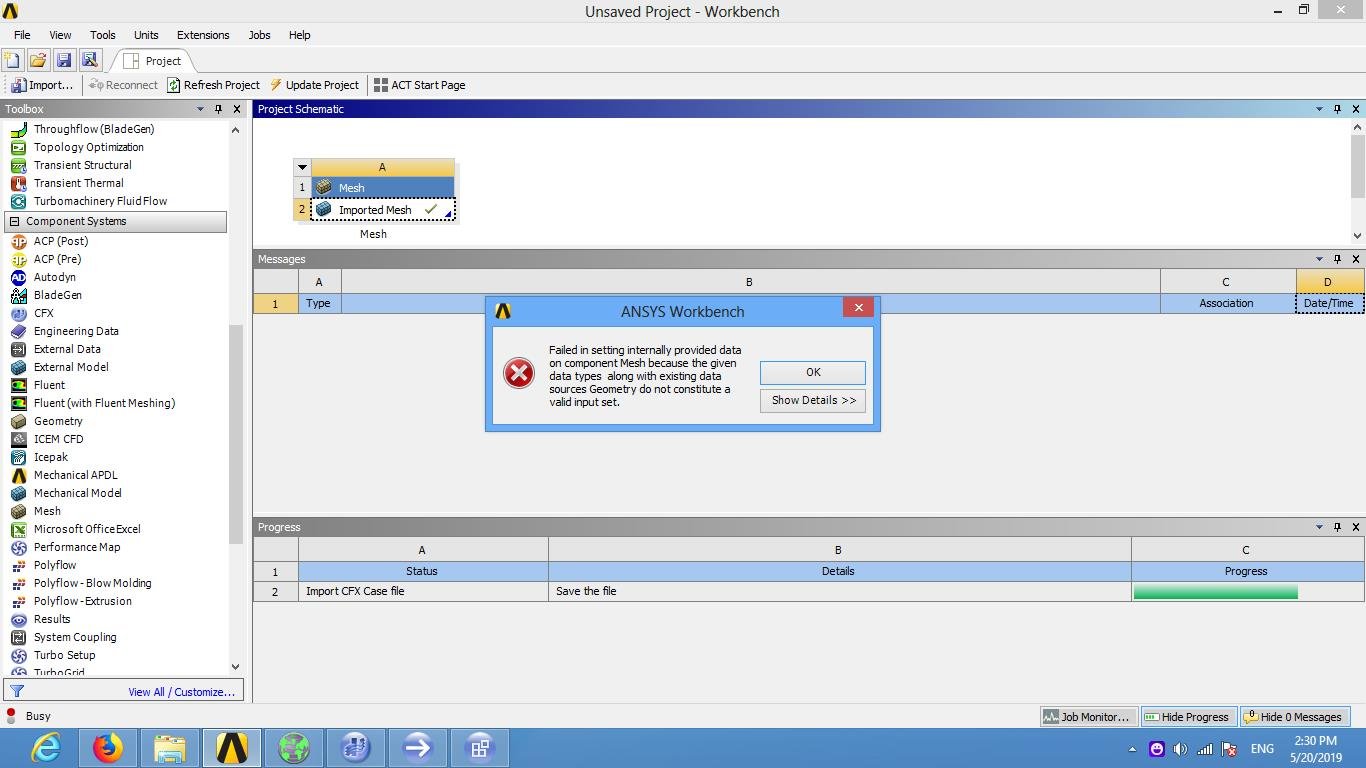The height and width of the screenshot is (768, 1366).
Task: Toggle the Progress panel pin
Action: coord(1337,527)
